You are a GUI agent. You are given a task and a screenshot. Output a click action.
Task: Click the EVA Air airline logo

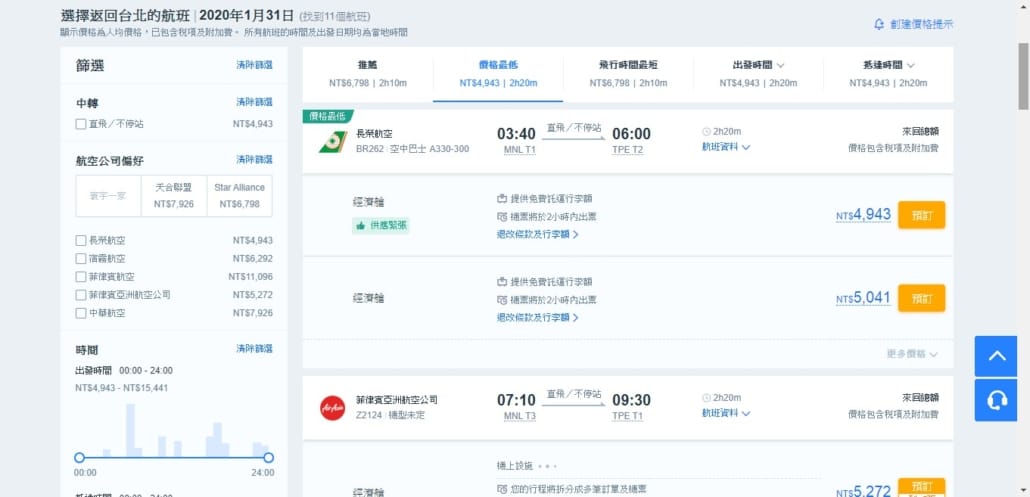pyautogui.click(x=332, y=142)
